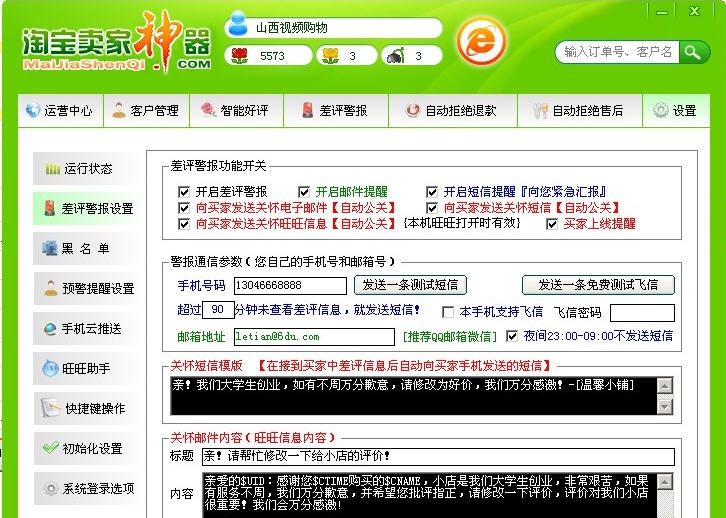
Task: Toggle 向买家发送关怀电子邮件 checkbox
Action: 184,208
